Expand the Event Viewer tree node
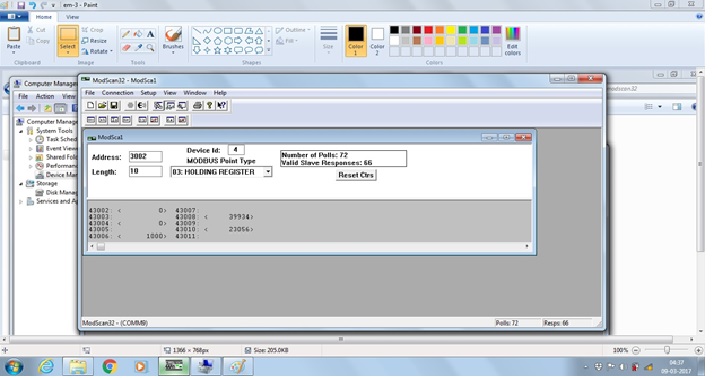This screenshot has height=378, width=718. pos(31,148)
